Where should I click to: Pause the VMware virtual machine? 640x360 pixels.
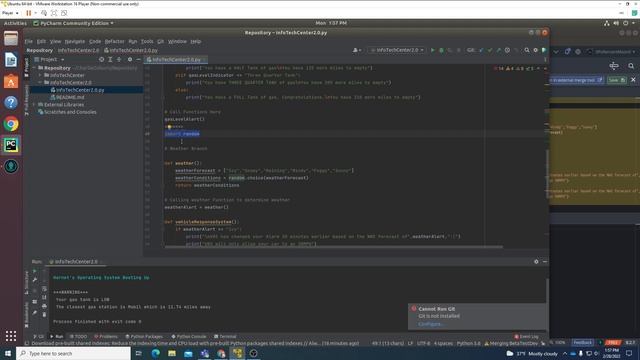[x=29, y=13]
